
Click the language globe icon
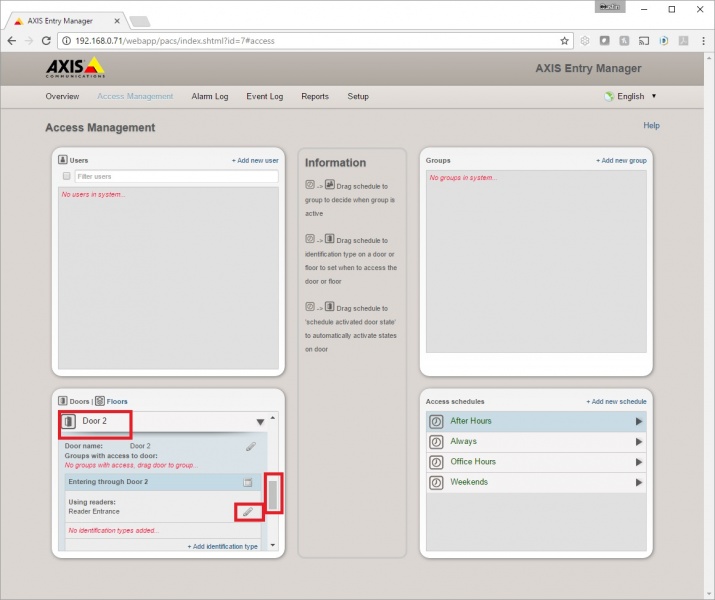[609, 96]
